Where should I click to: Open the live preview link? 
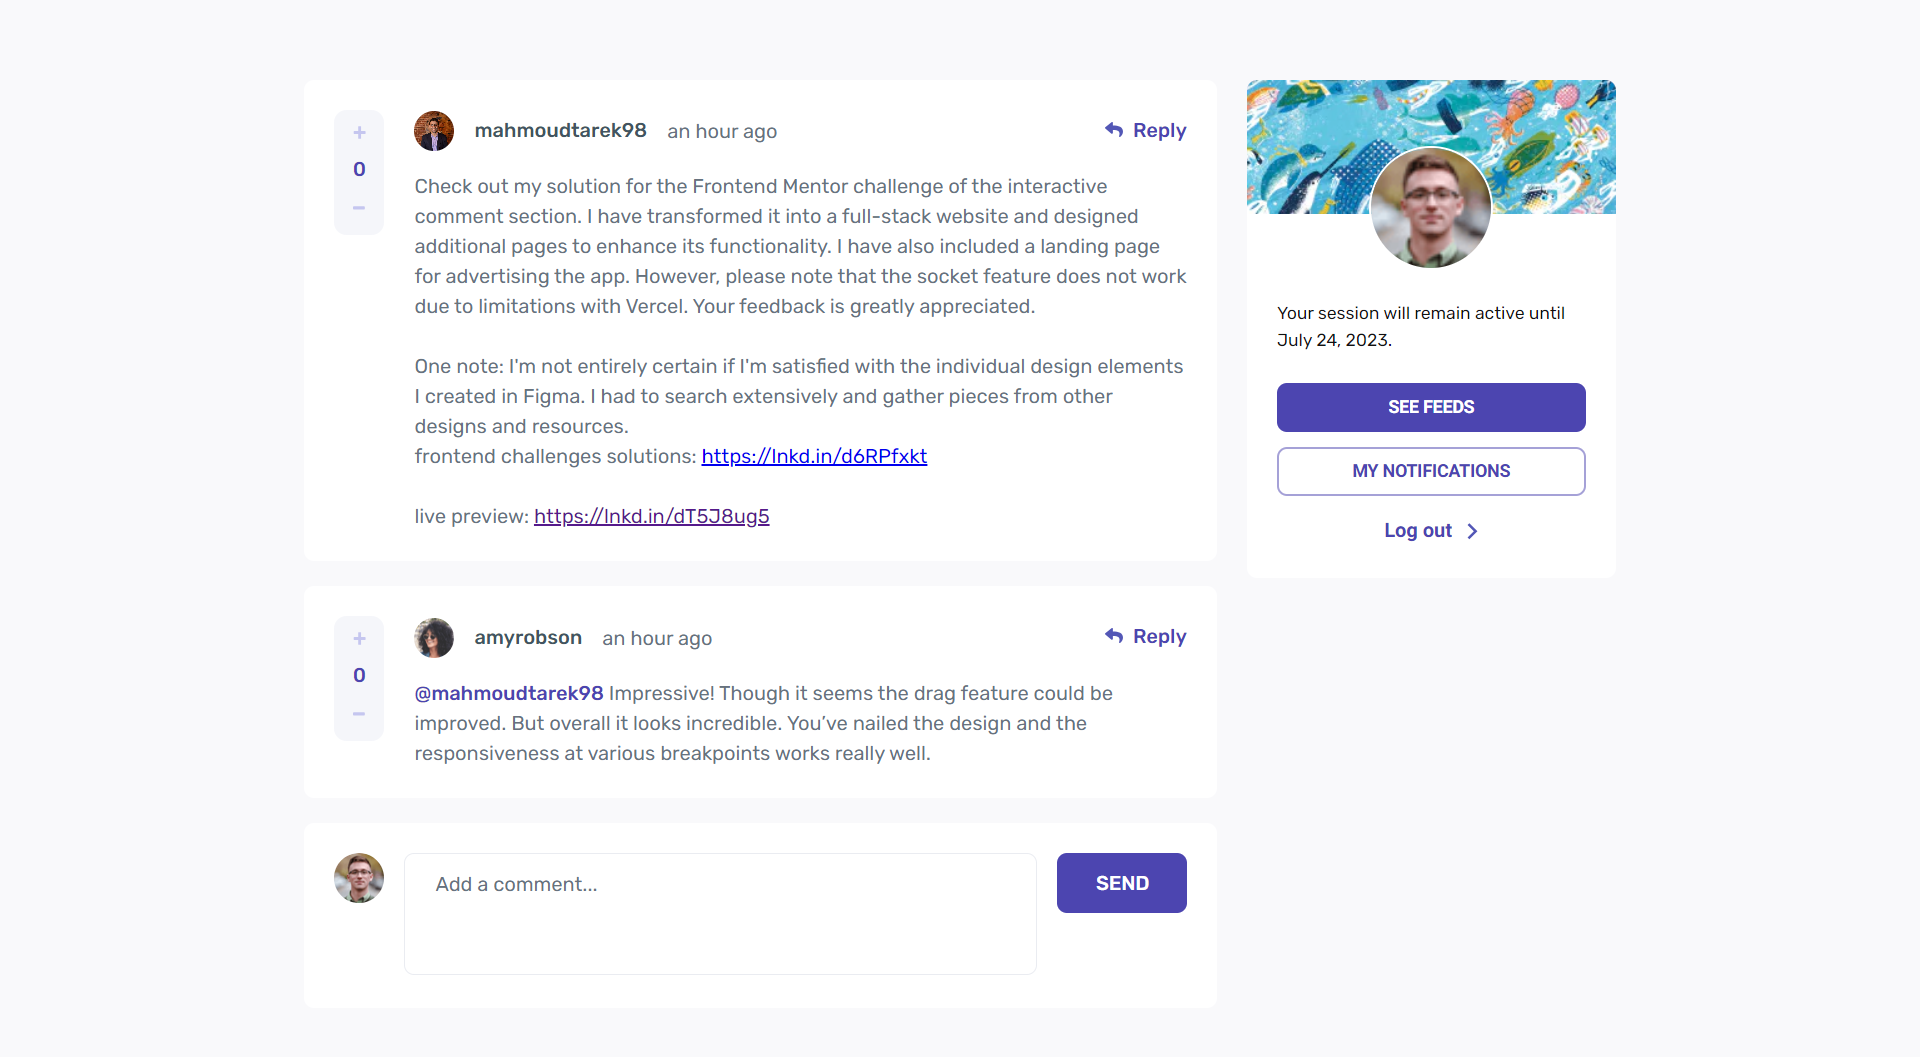(x=651, y=516)
